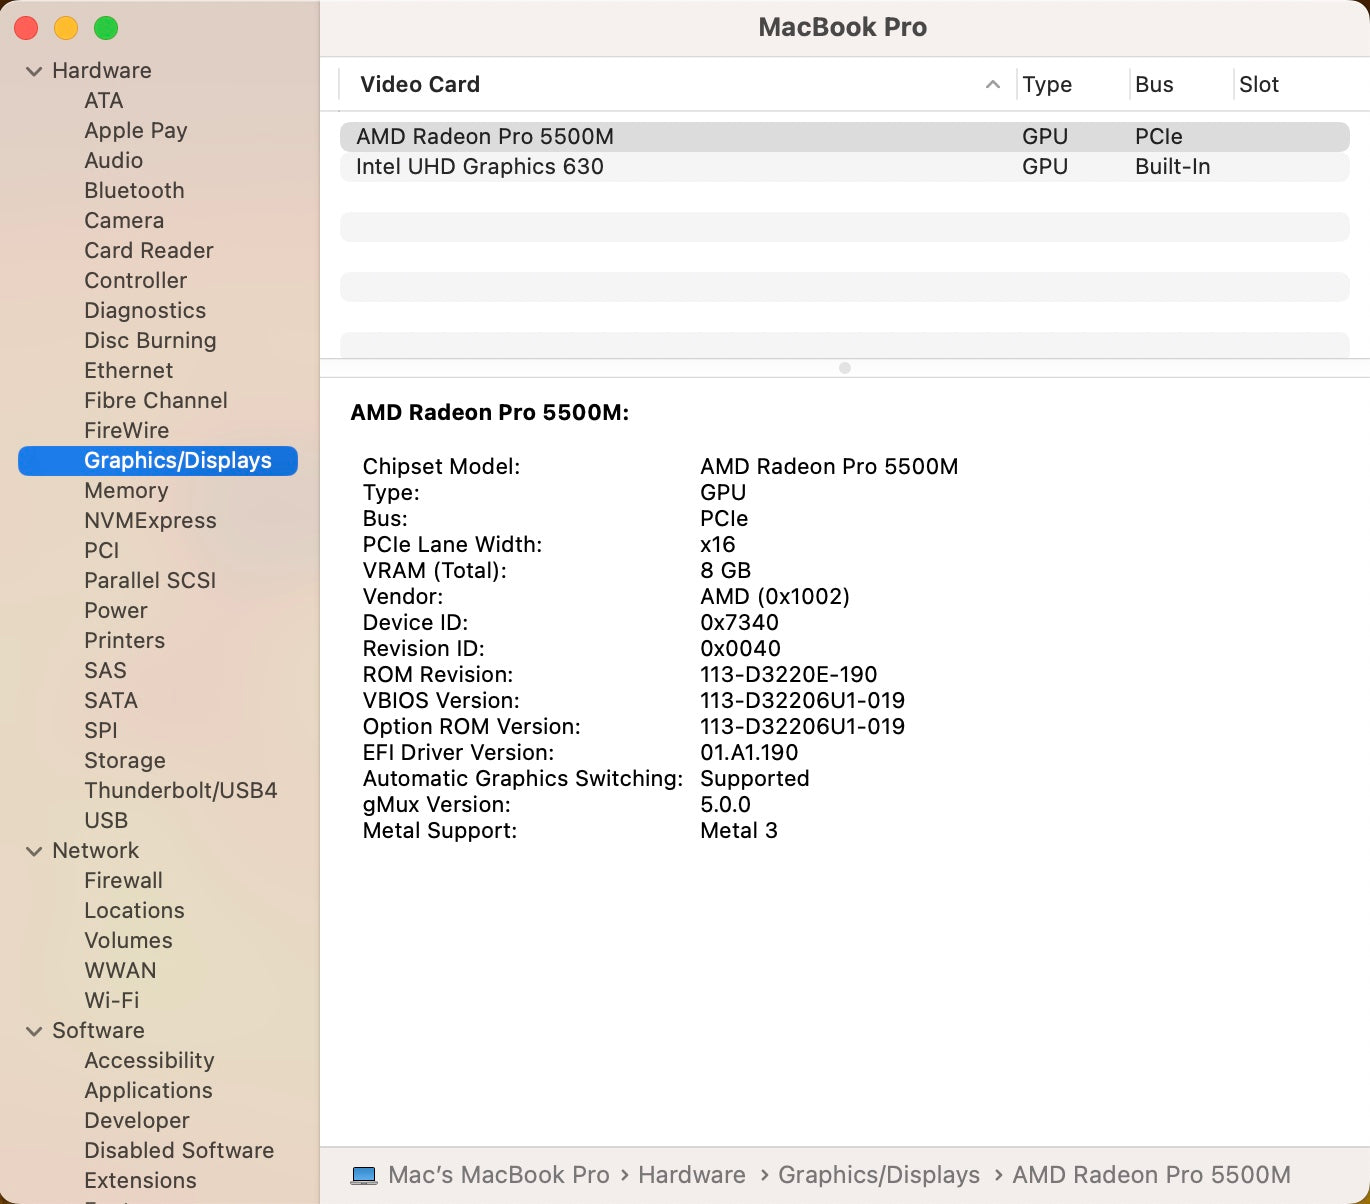Click the MacBook laptop icon in path bar
Screen dimensions: 1370x1204
(364, 1175)
